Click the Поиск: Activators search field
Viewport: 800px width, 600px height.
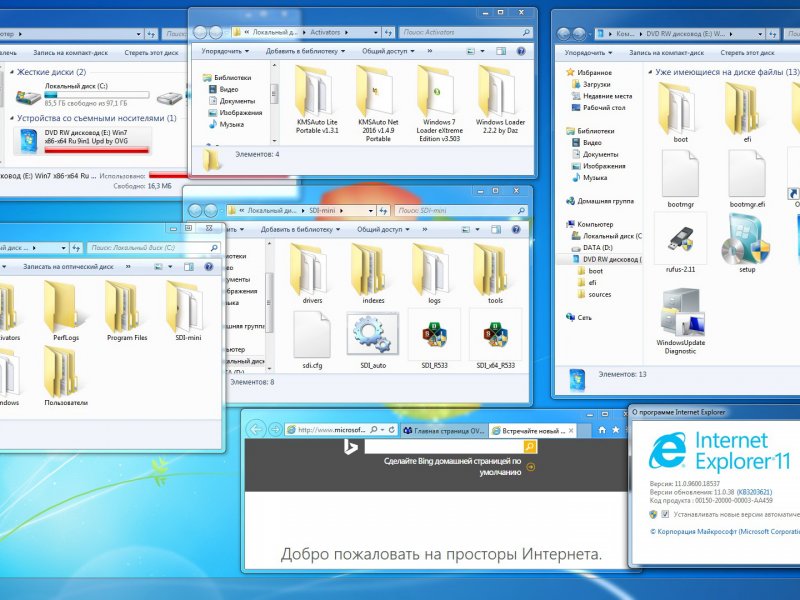point(466,32)
